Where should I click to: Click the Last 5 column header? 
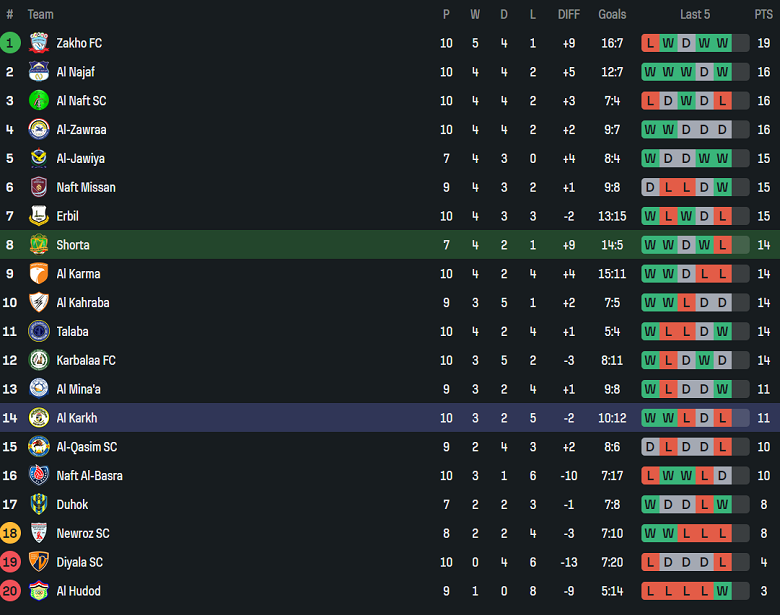coord(695,14)
